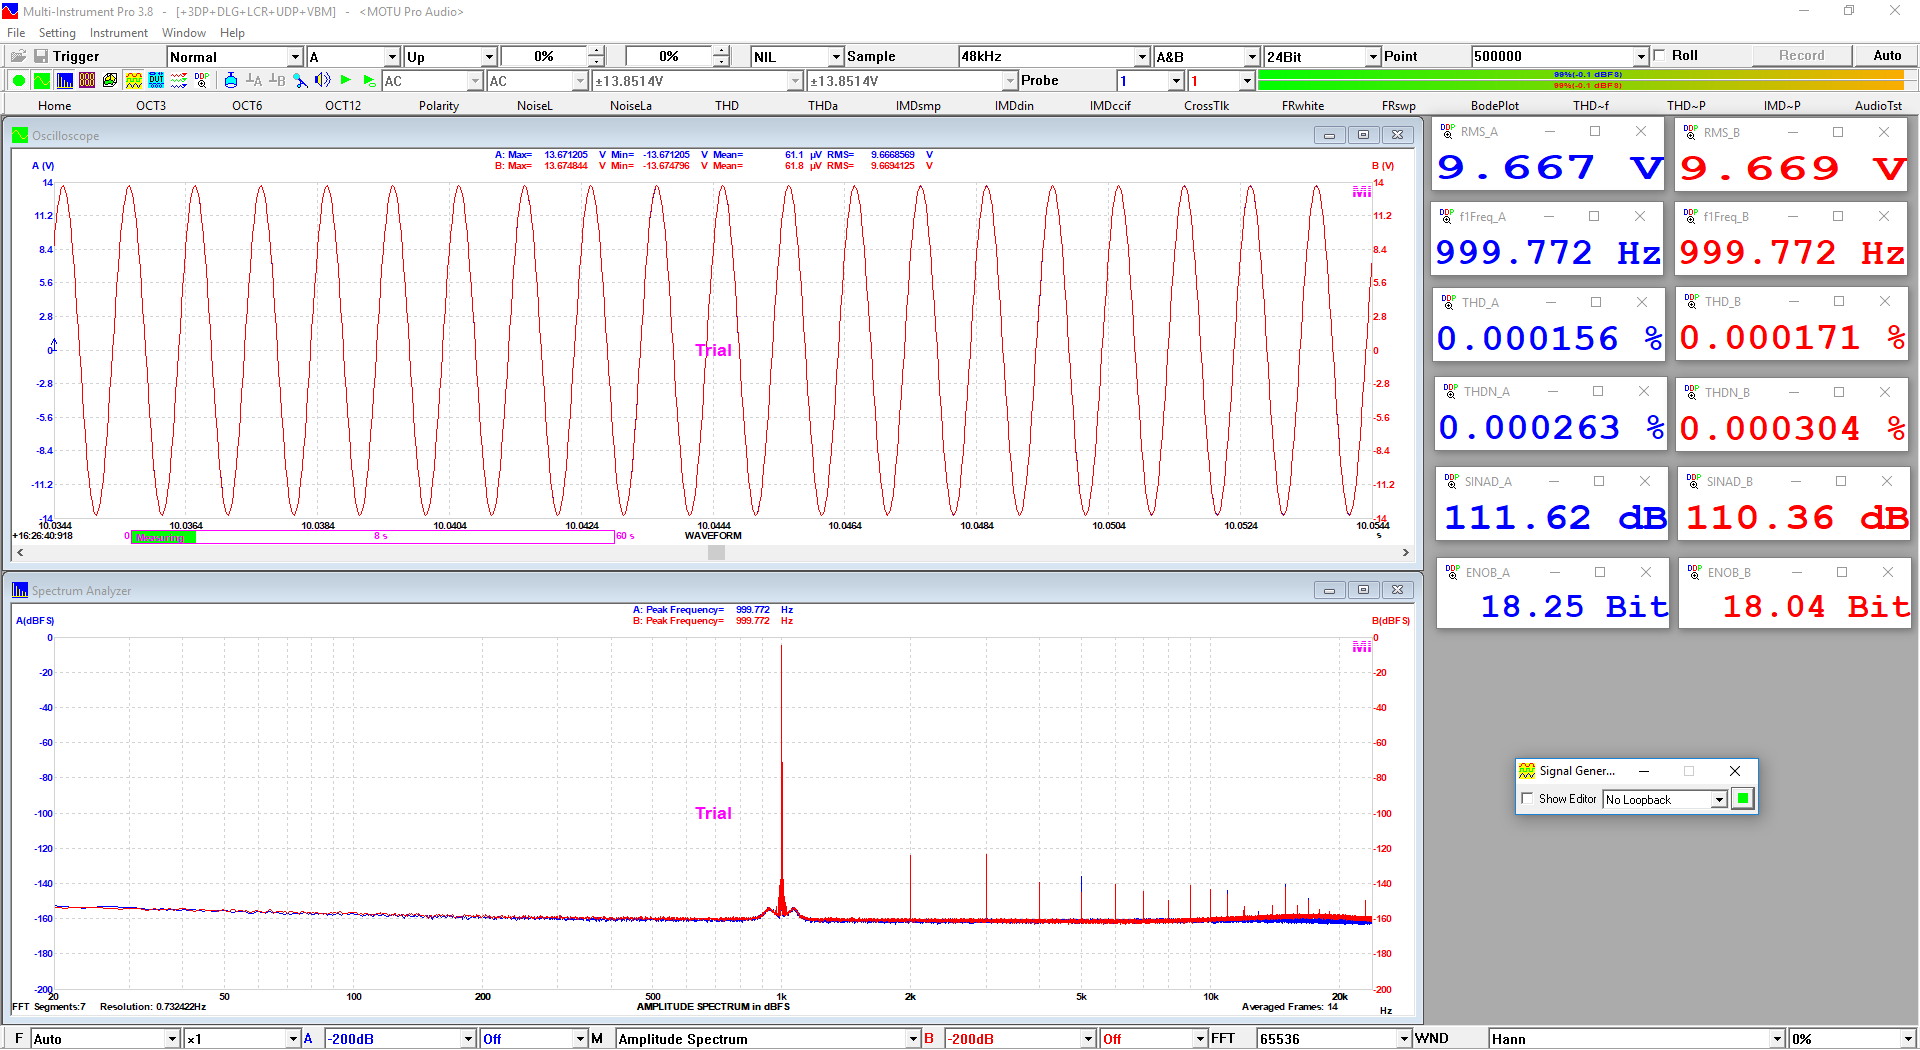Open the Window menu
Screen dimensions: 1920x1050
point(184,33)
